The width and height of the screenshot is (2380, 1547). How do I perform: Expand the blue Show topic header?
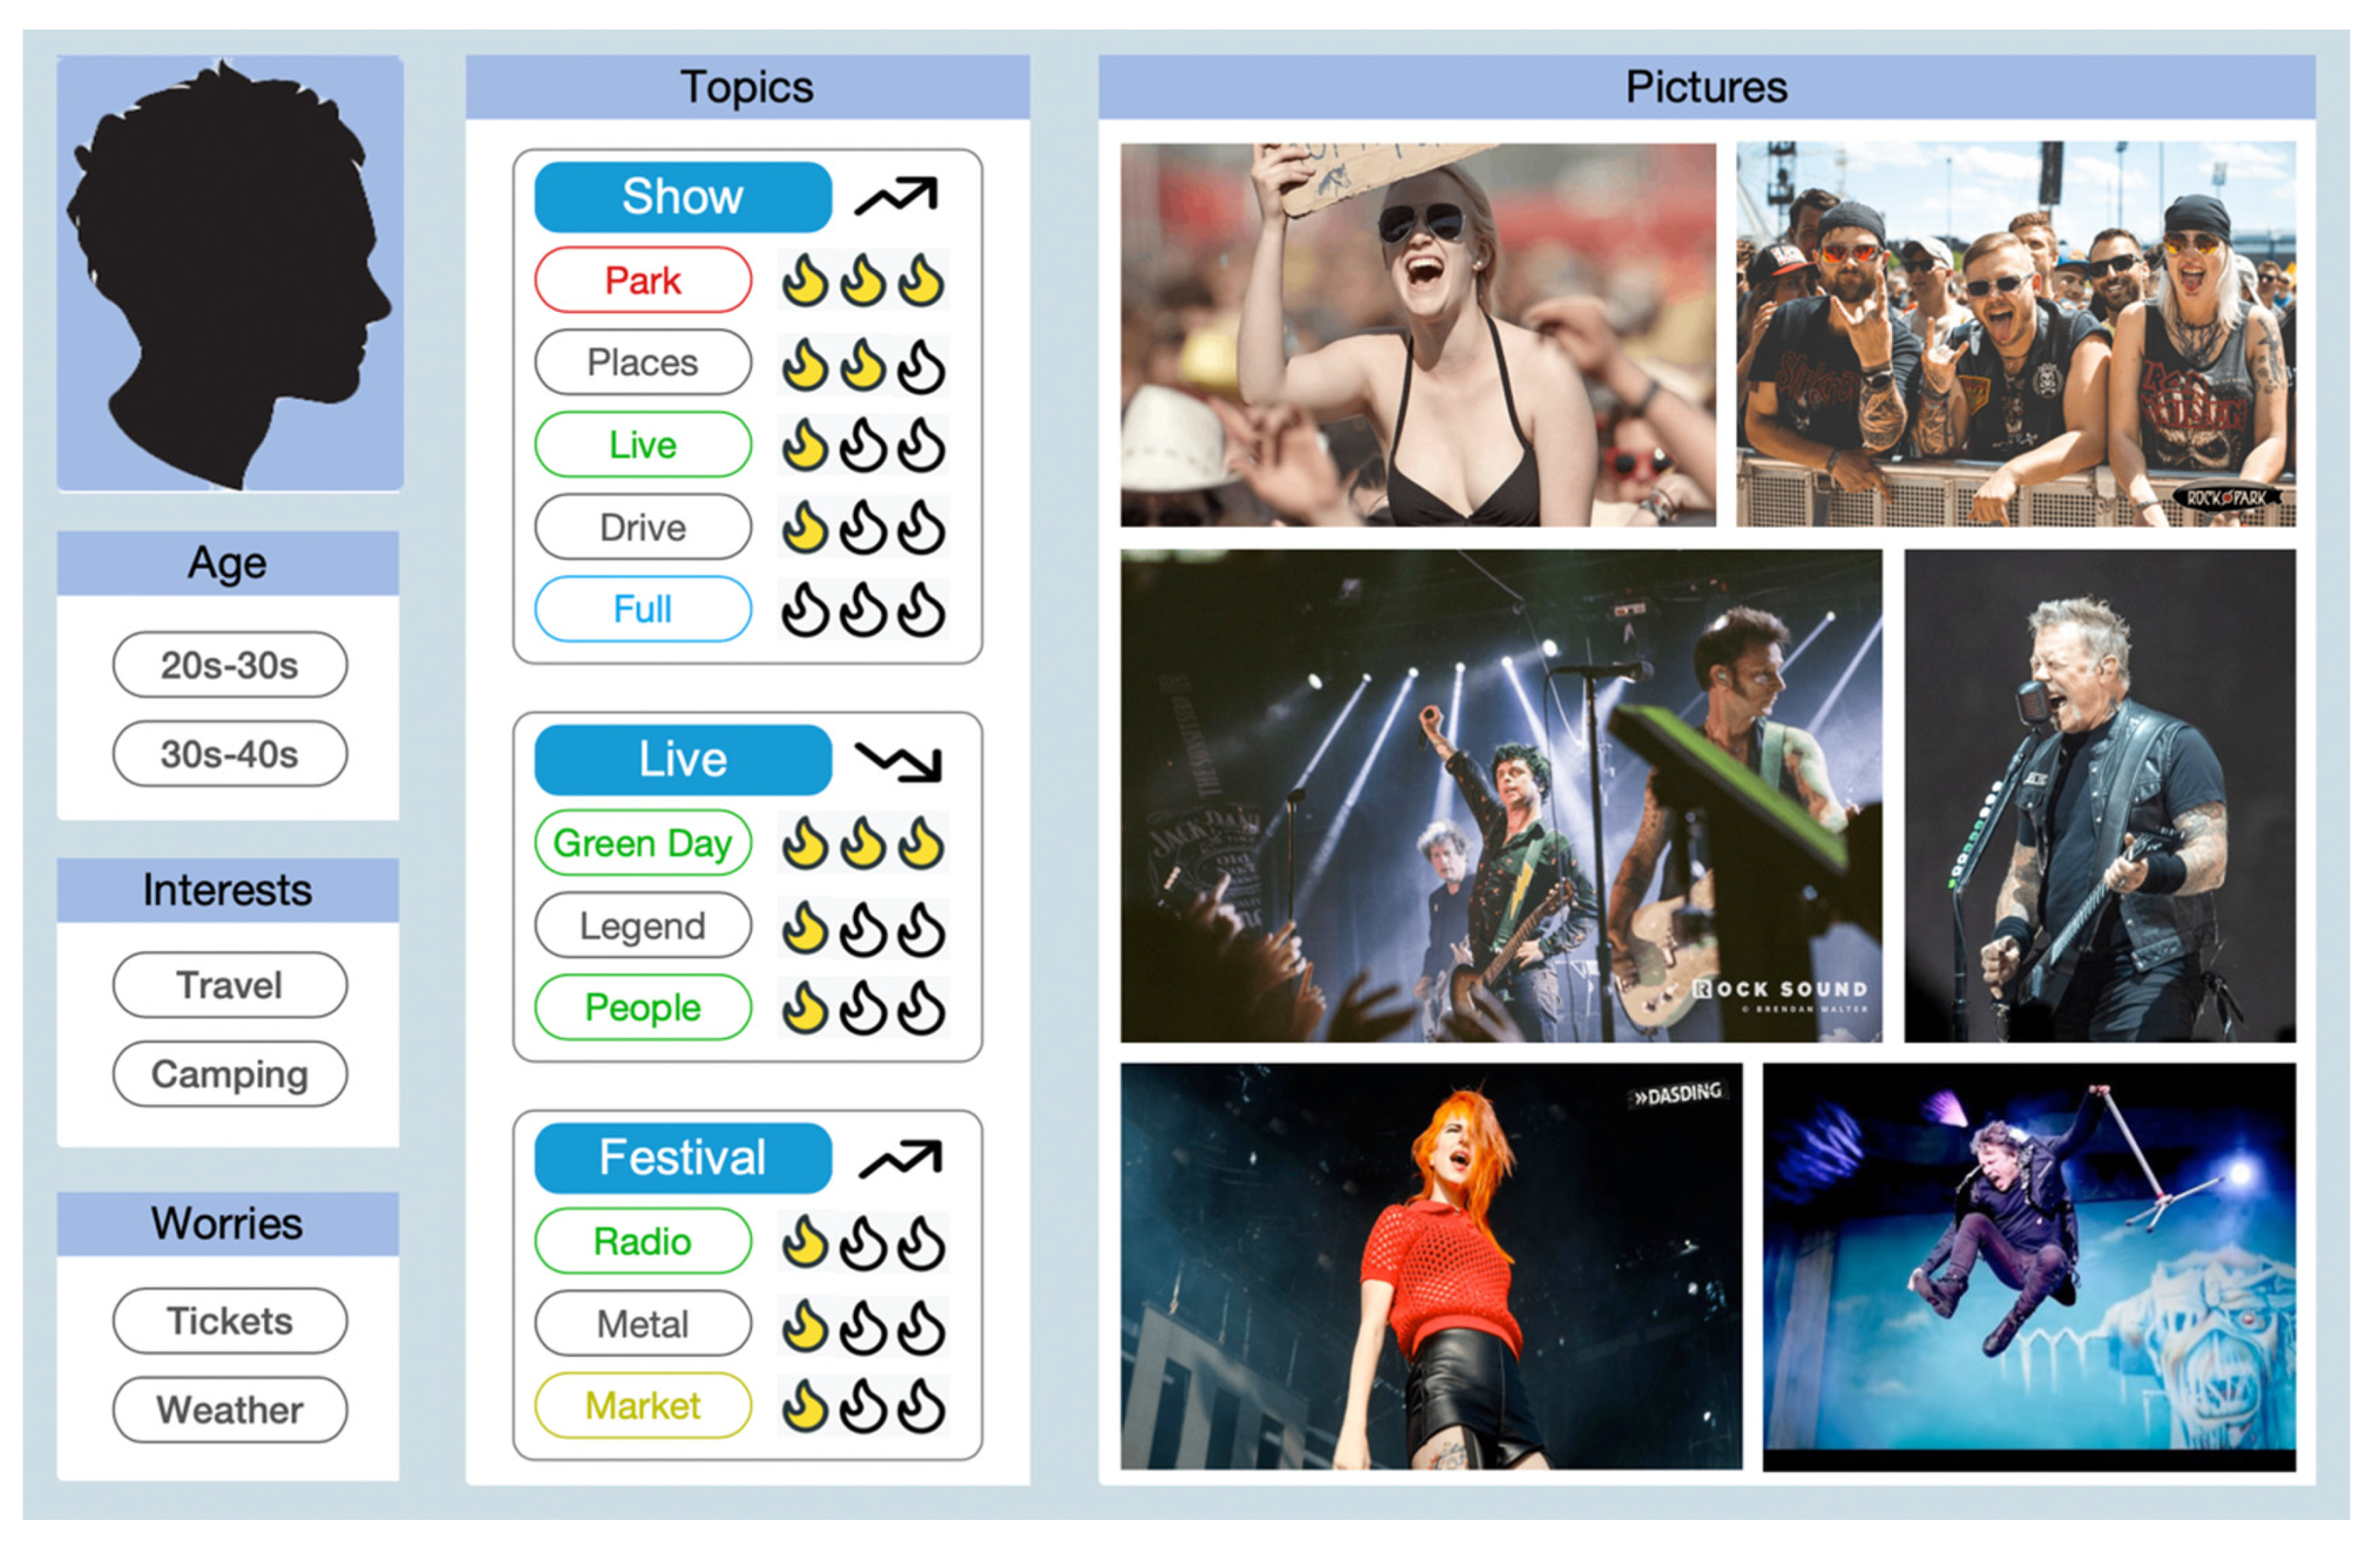click(x=682, y=197)
